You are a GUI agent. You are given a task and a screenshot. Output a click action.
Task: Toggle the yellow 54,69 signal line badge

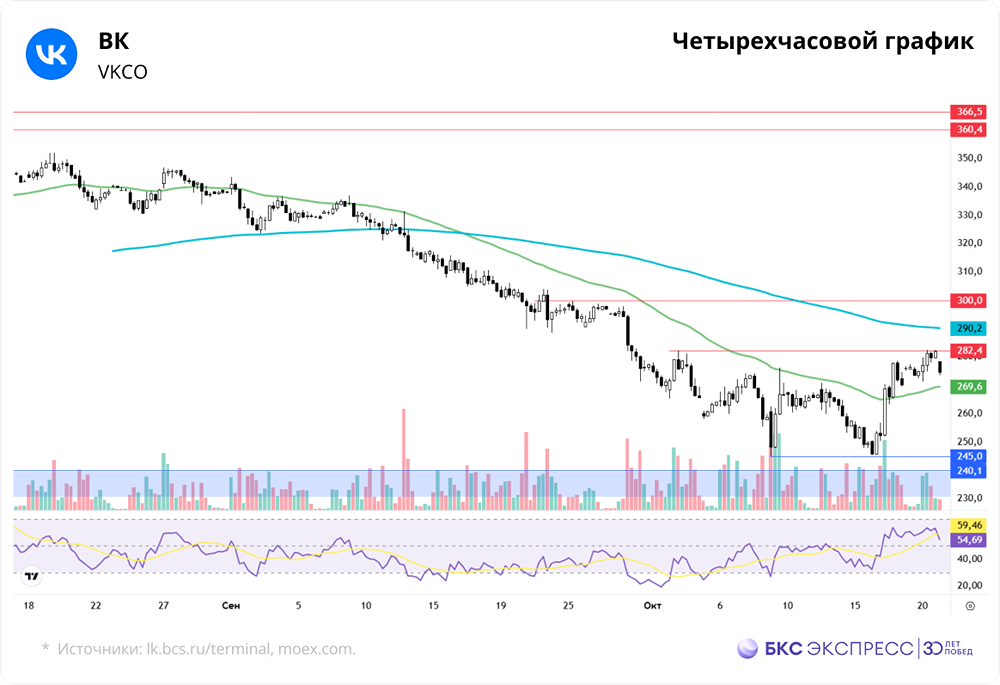pyautogui.click(x=968, y=539)
